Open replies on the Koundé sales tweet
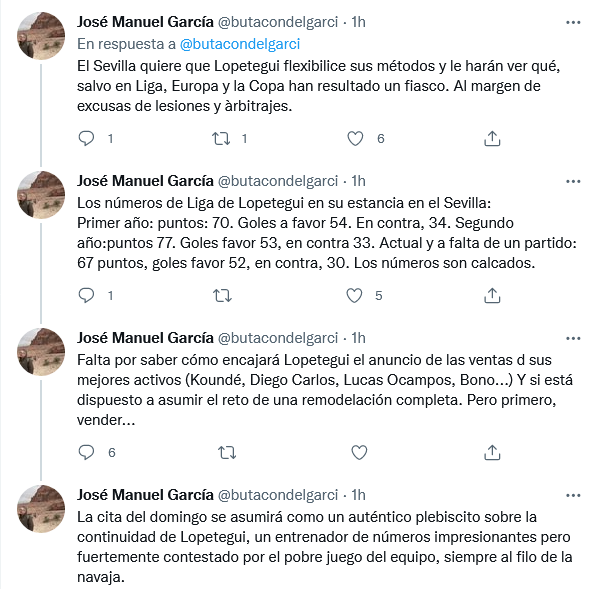The width and height of the screenshot is (598, 589). pos(86,452)
